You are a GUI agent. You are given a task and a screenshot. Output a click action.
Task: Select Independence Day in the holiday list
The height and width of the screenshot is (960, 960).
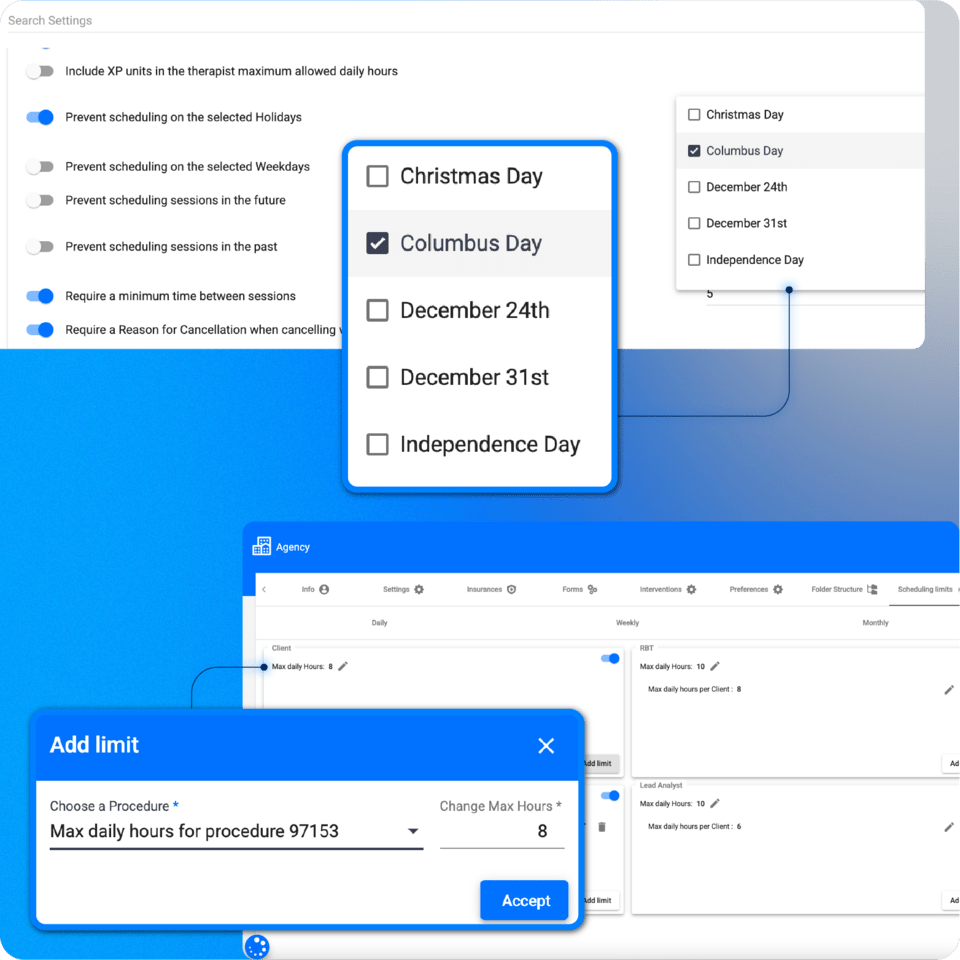378,444
